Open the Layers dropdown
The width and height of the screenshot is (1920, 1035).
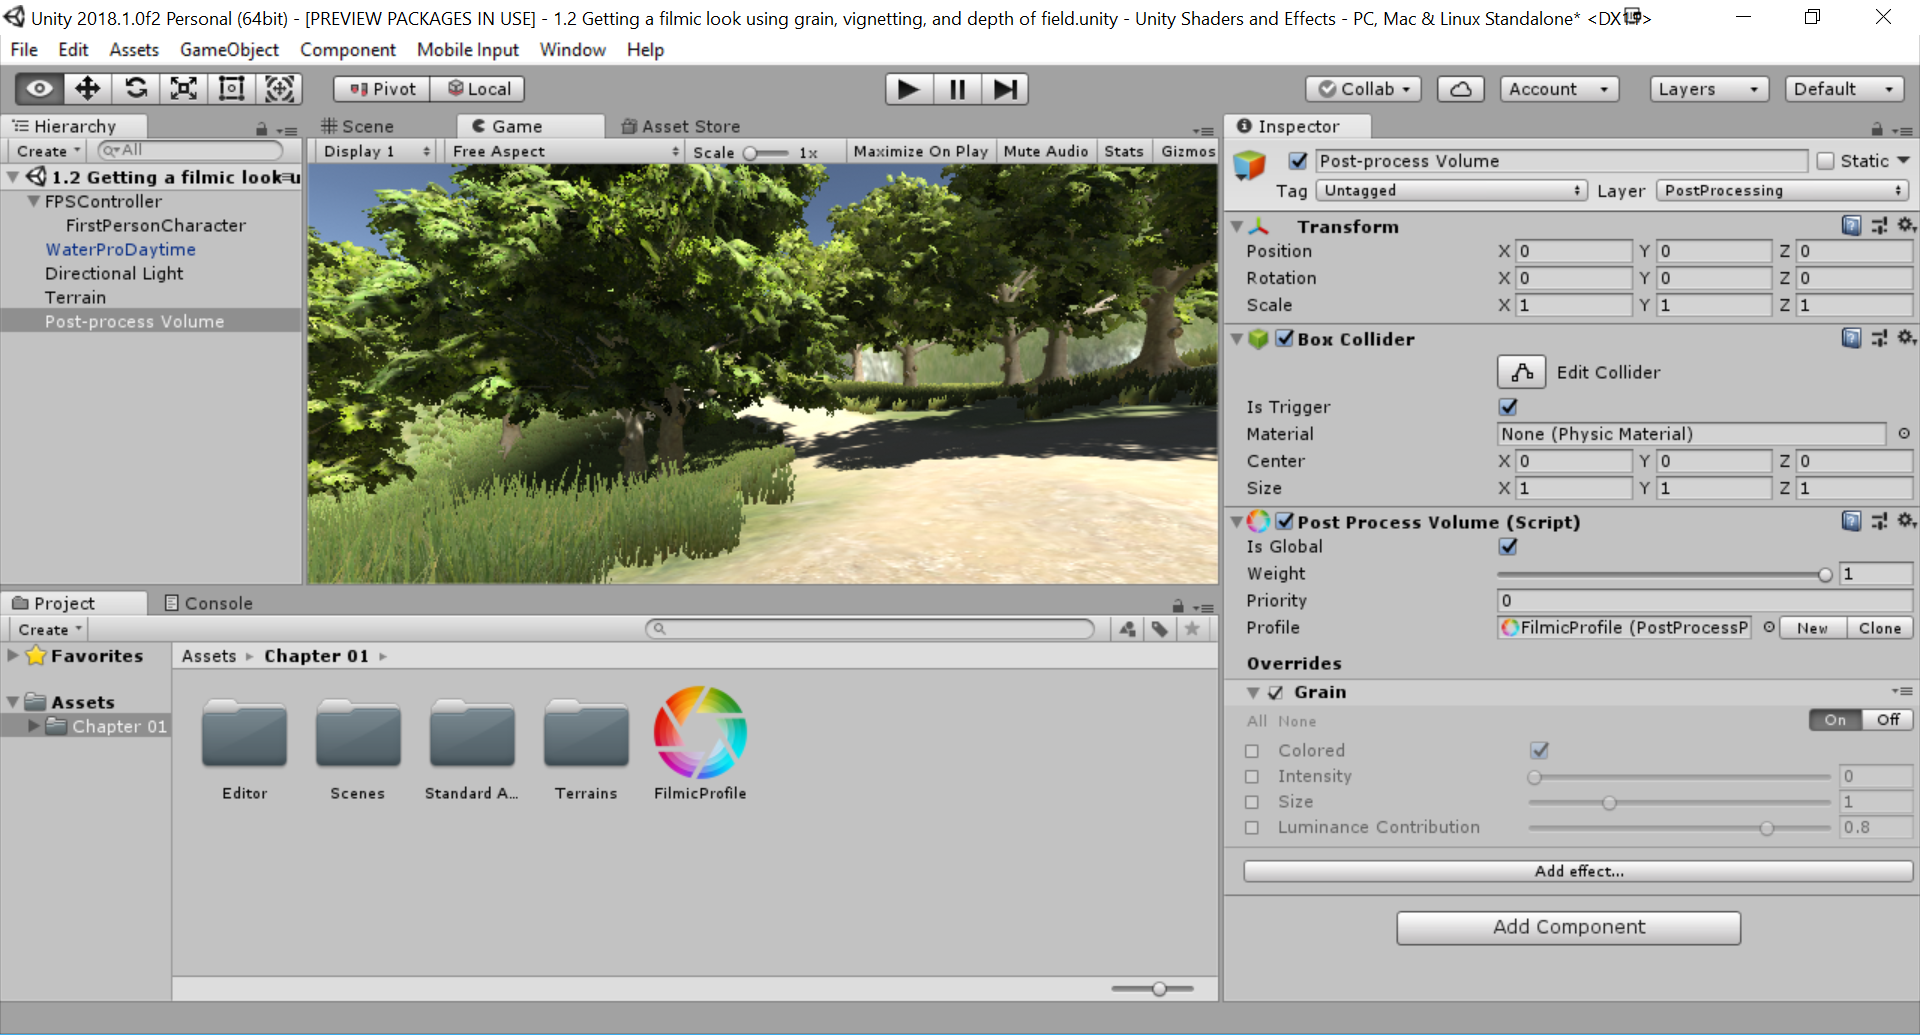pyautogui.click(x=1708, y=89)
